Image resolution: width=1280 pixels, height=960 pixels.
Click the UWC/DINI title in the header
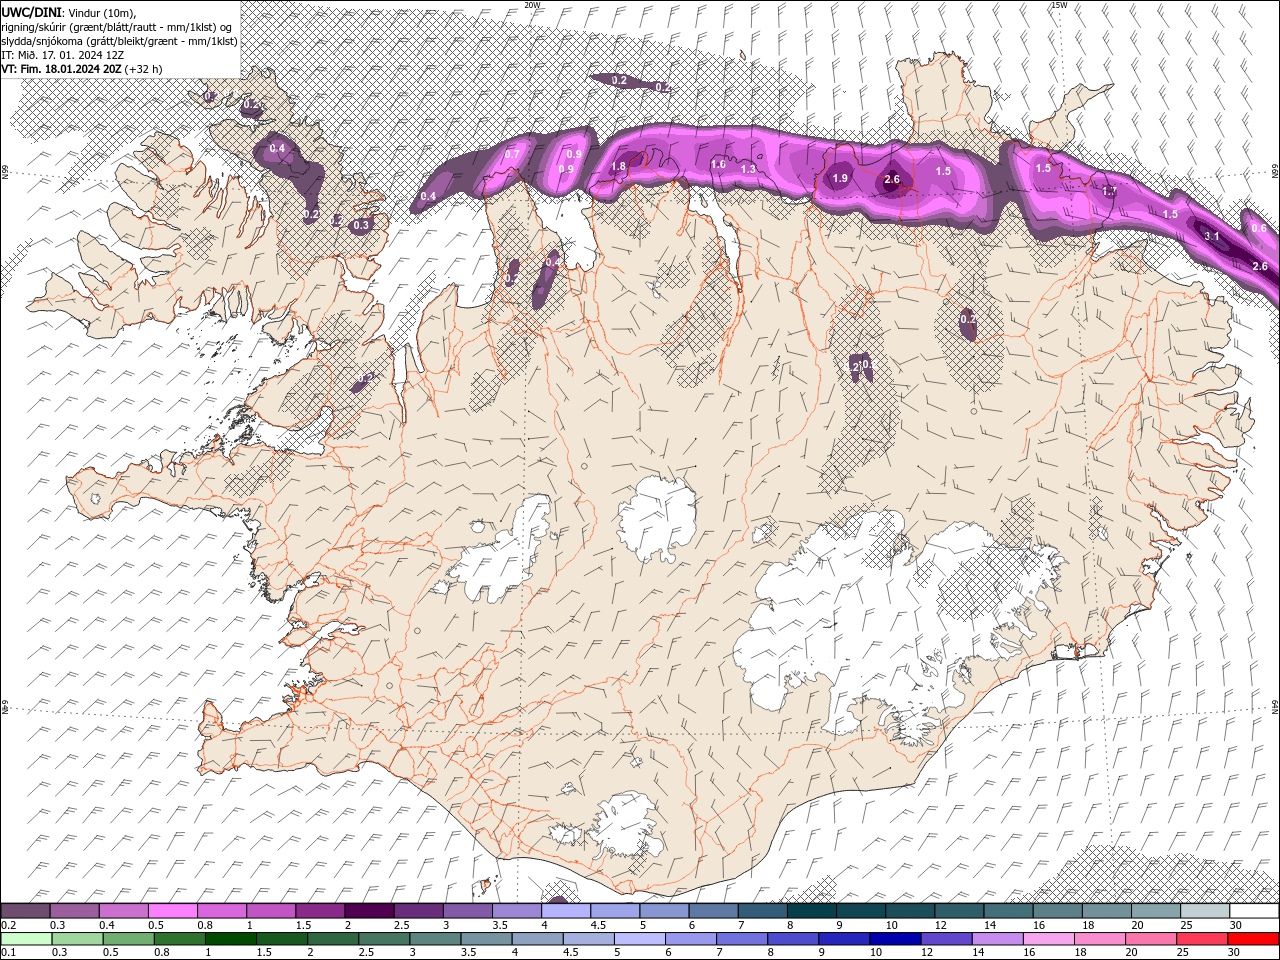coord(32,11)
